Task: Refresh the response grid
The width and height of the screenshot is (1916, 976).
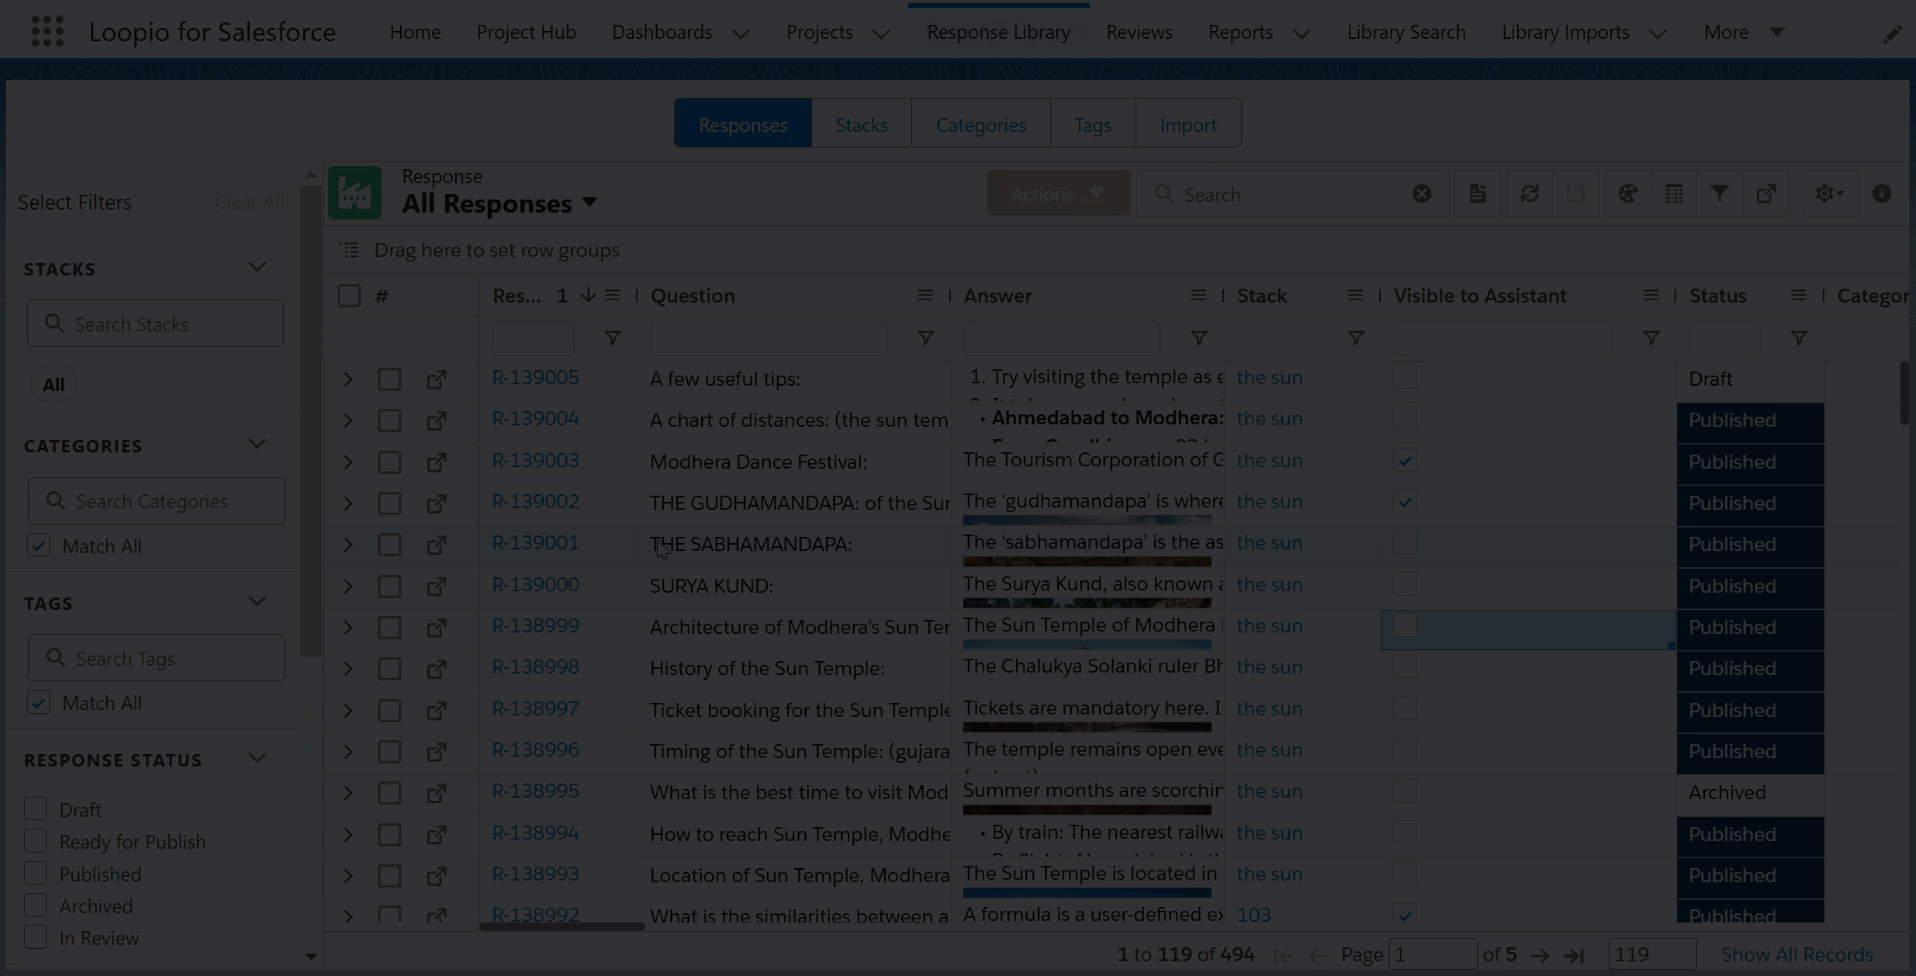Action: [1529, 194]
